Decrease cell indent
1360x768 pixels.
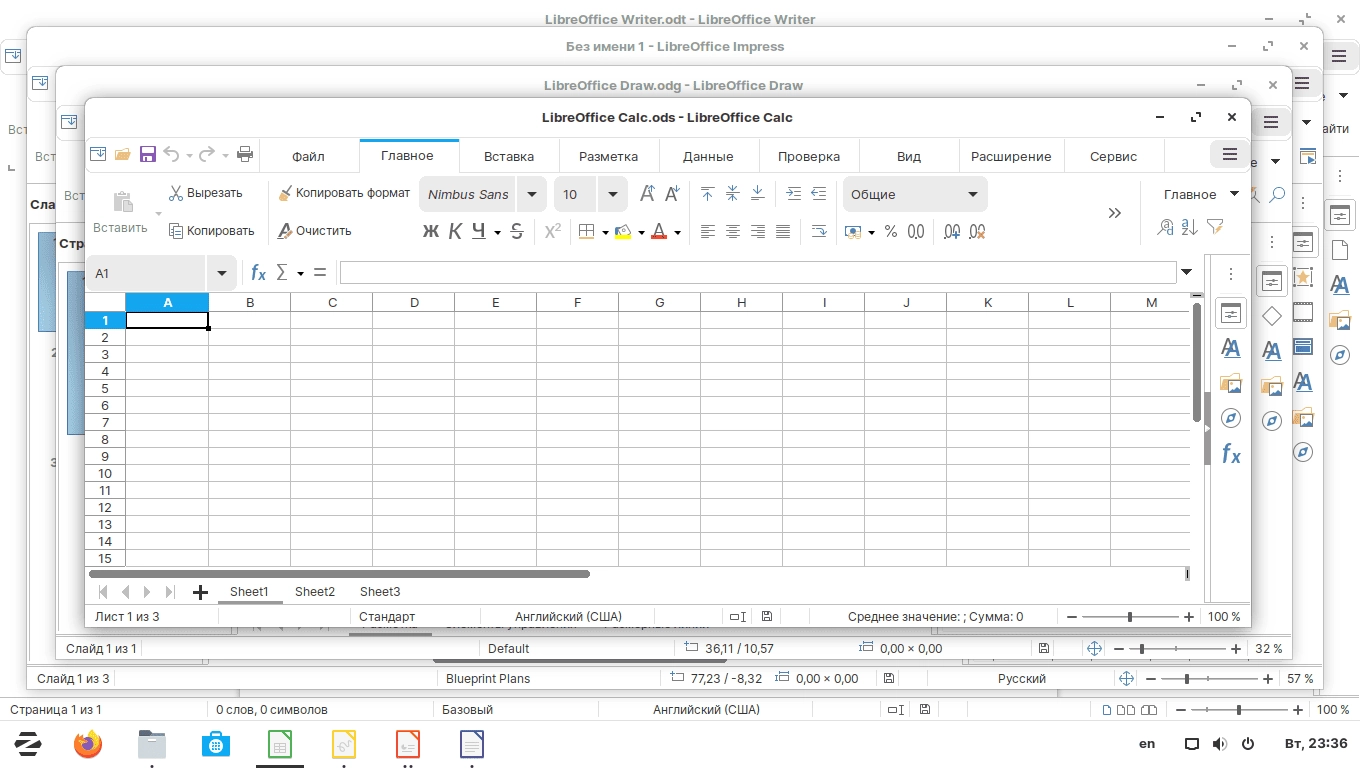[819, 194]
